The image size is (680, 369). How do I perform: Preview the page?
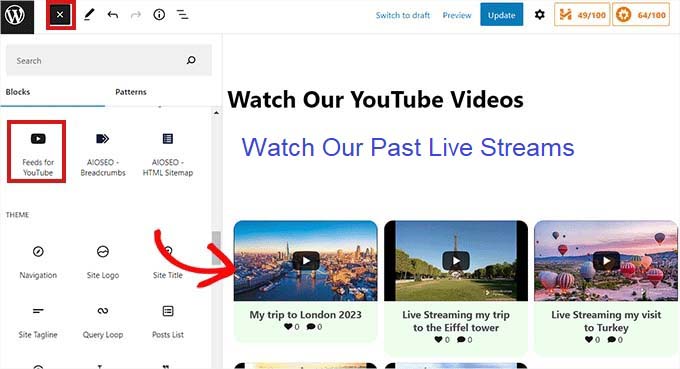(457, 15)
